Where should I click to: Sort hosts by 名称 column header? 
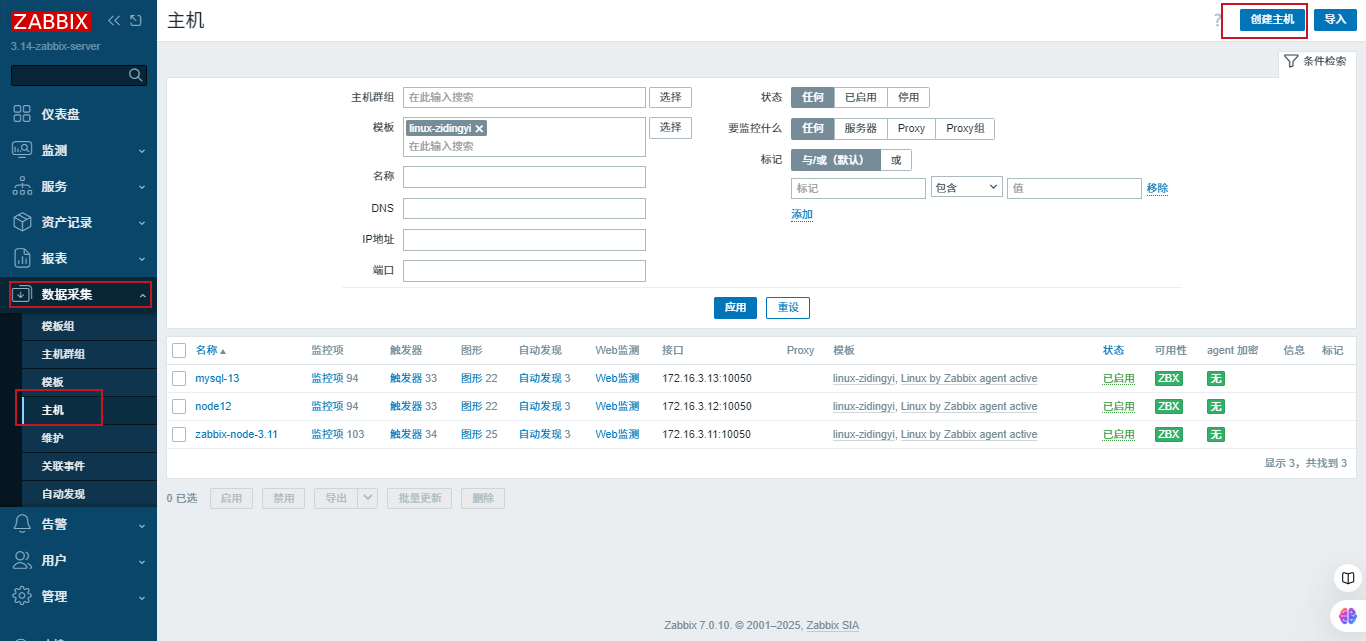[211, 350]
